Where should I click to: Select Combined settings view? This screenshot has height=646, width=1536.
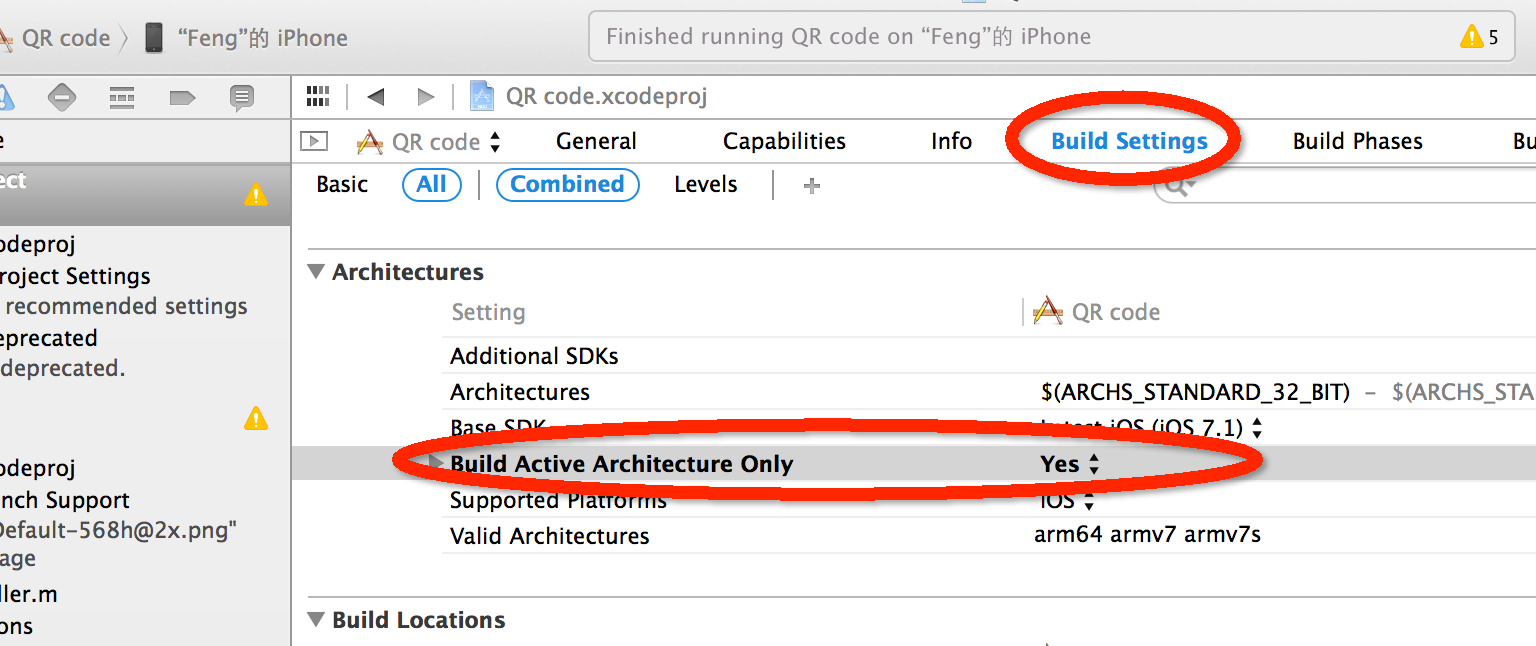[567, 185]
